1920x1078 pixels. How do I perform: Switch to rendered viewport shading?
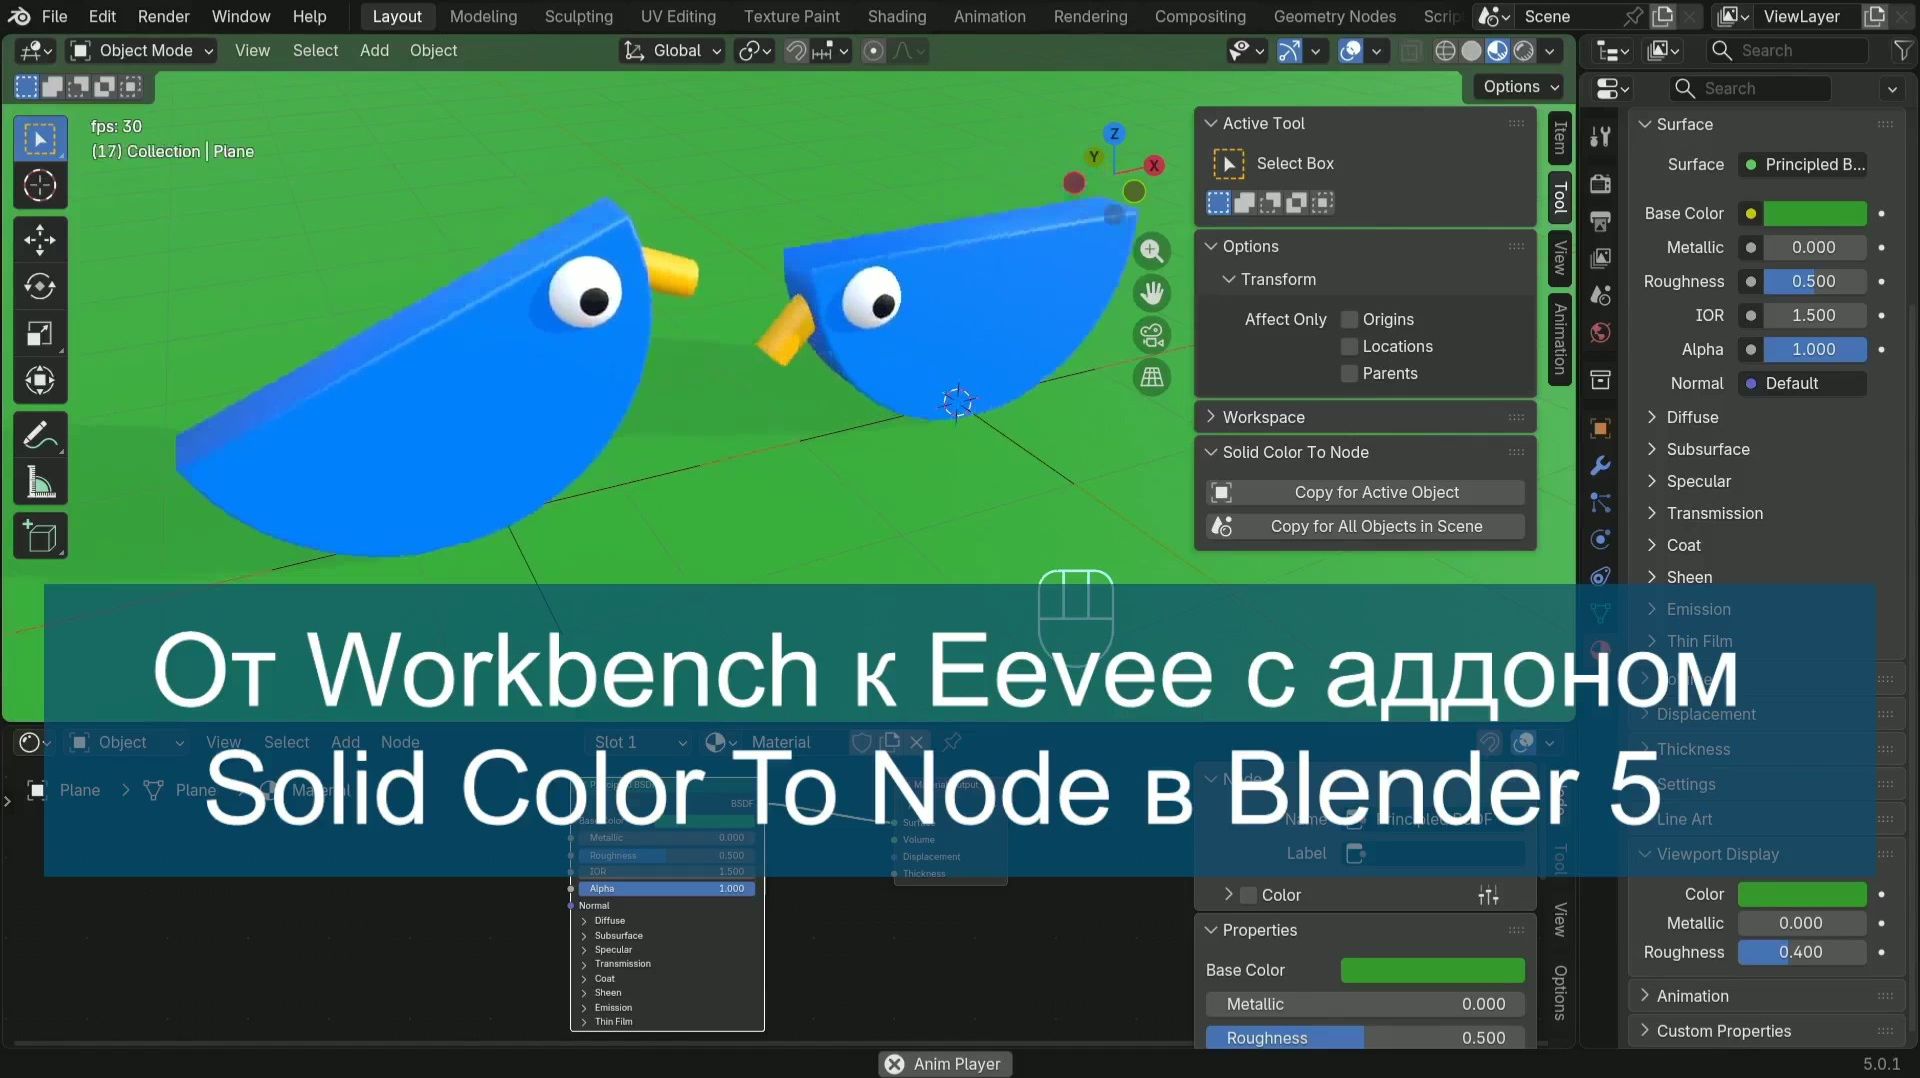(x=1523, y=51)
